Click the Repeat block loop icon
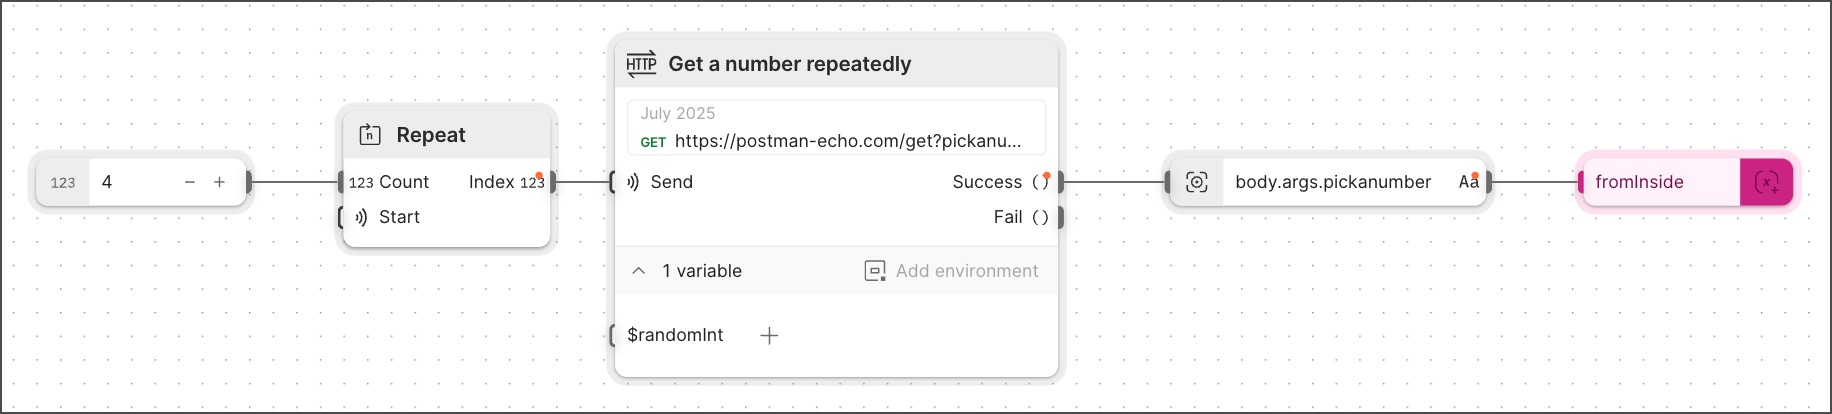 point(370,134)
